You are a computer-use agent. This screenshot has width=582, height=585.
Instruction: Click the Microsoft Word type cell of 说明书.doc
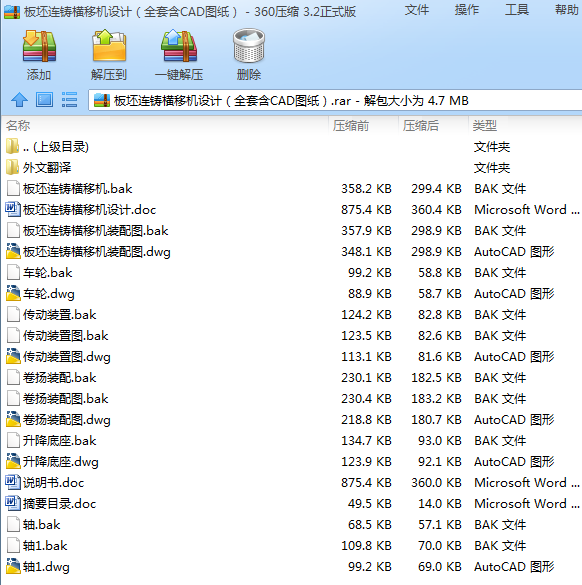527,482
